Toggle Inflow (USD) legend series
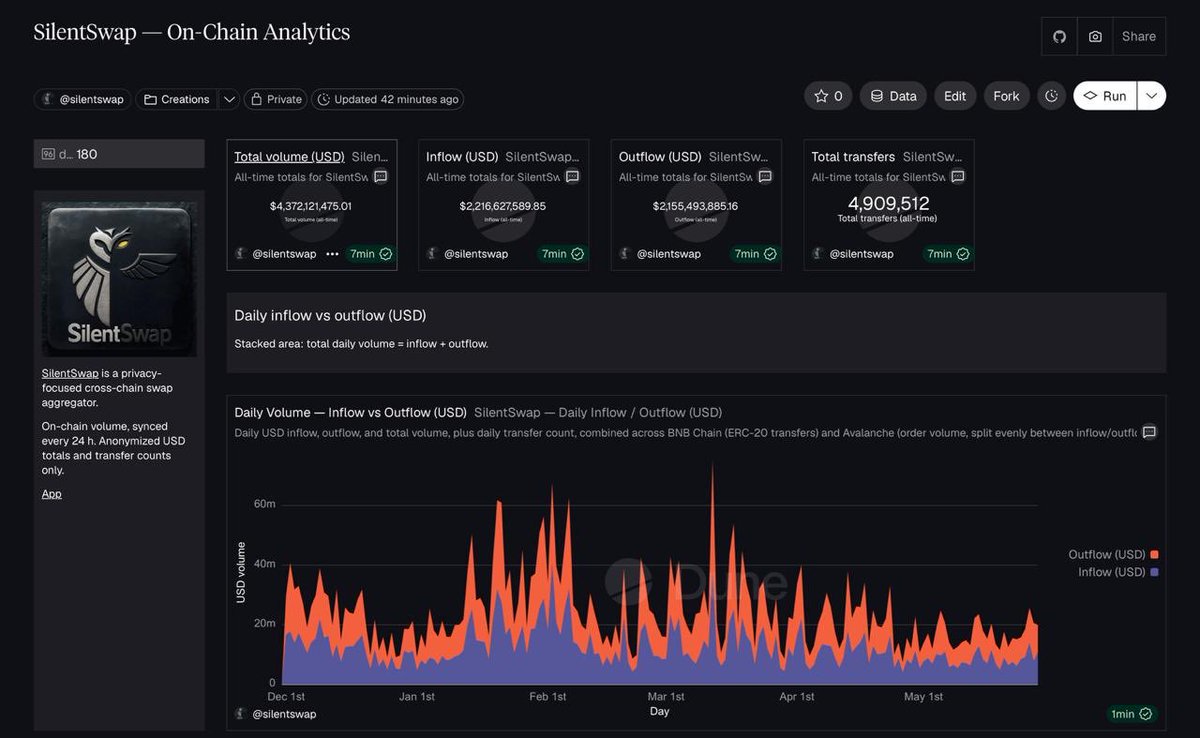 click(x=1118, y=572)
